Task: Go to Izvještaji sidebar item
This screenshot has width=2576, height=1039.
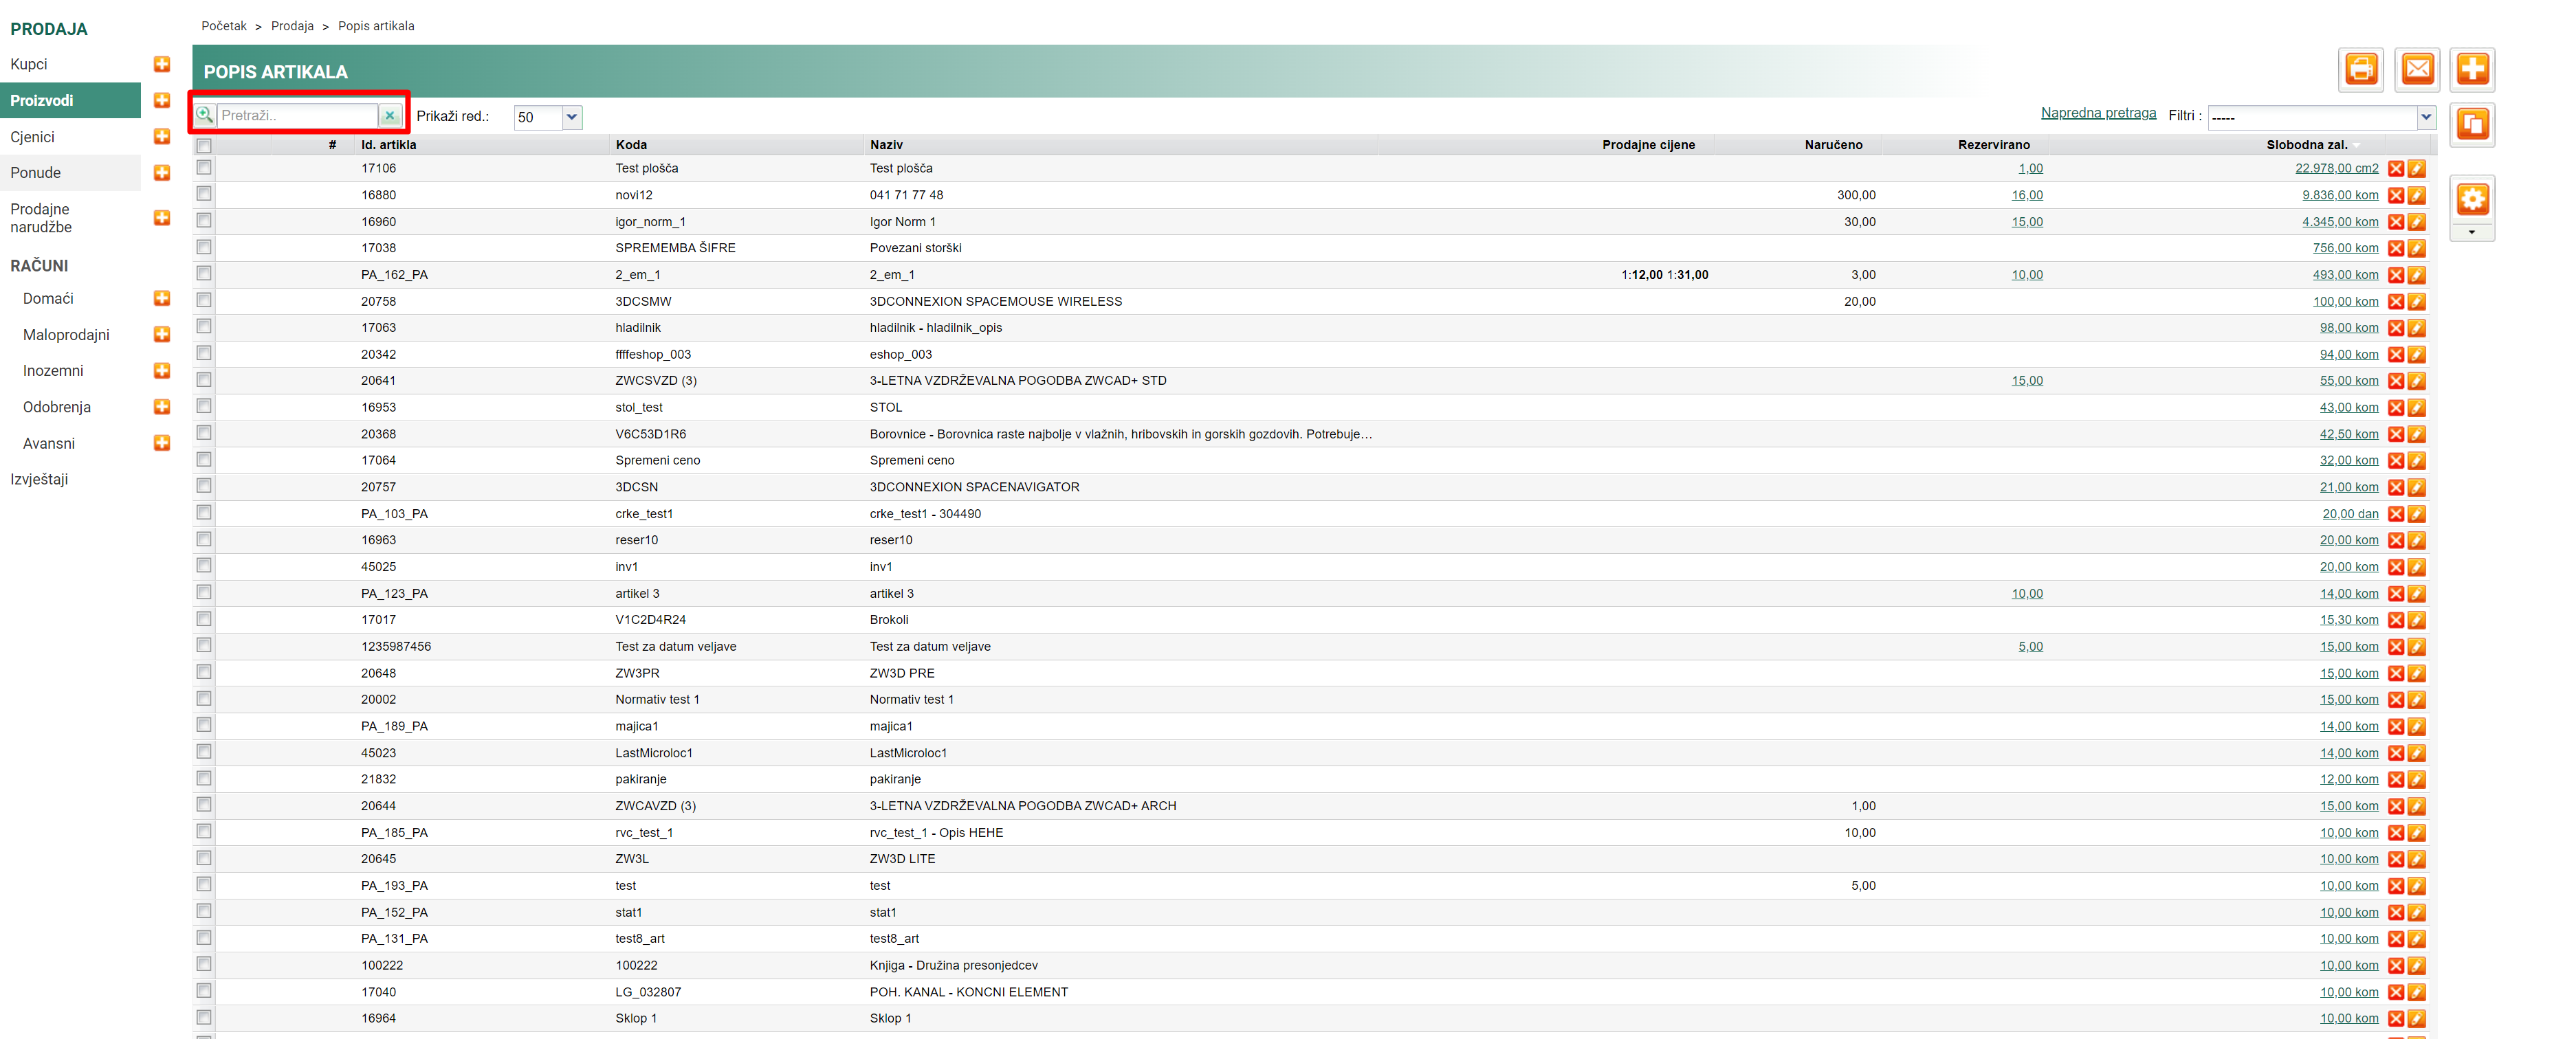Action: tap(39, 479)
